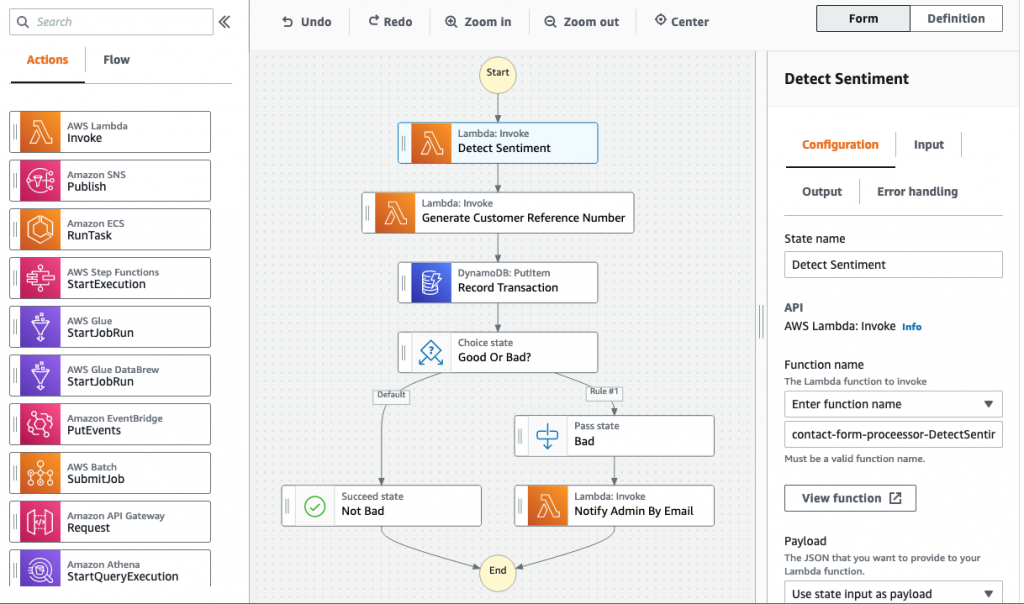1024x604 pixels.
Task: Click the EventBridge PutEvents icon
Action: (x=40, y=424)
